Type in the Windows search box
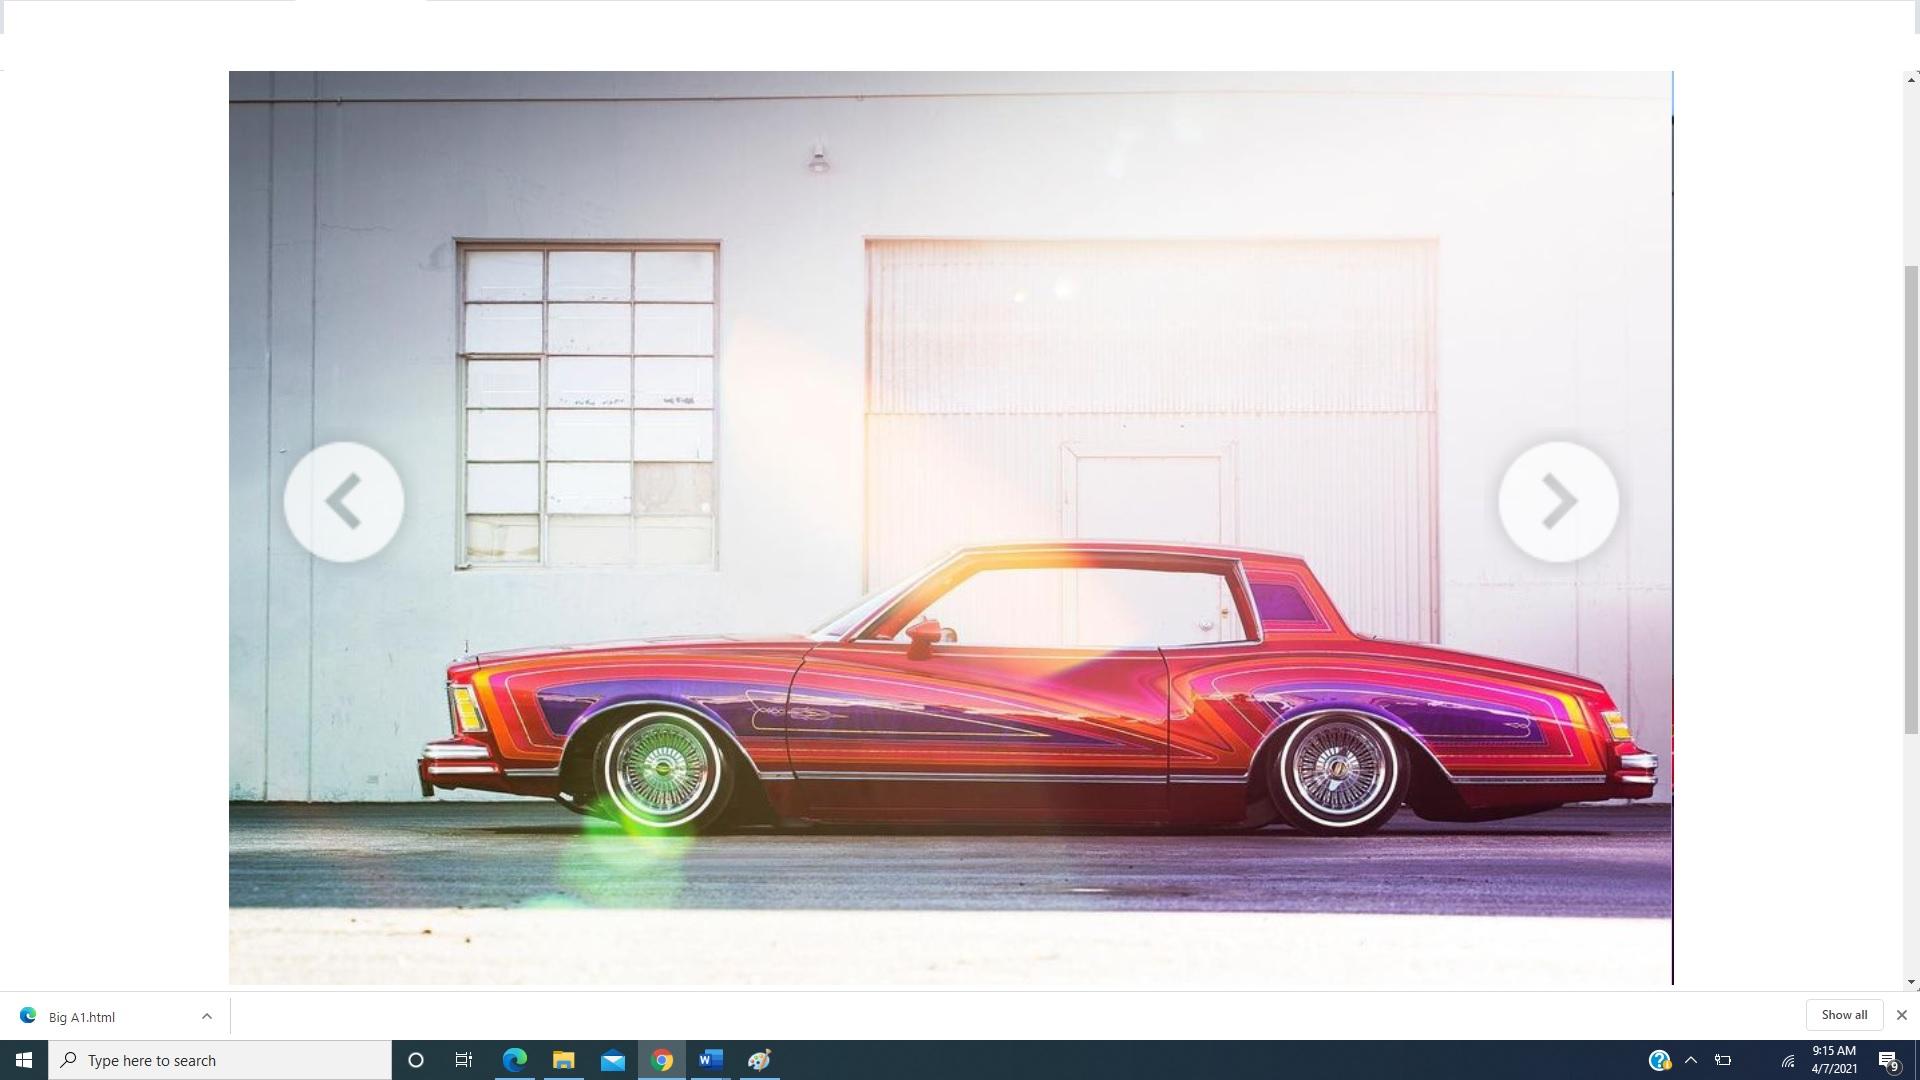 click(x=220, y=1060)
